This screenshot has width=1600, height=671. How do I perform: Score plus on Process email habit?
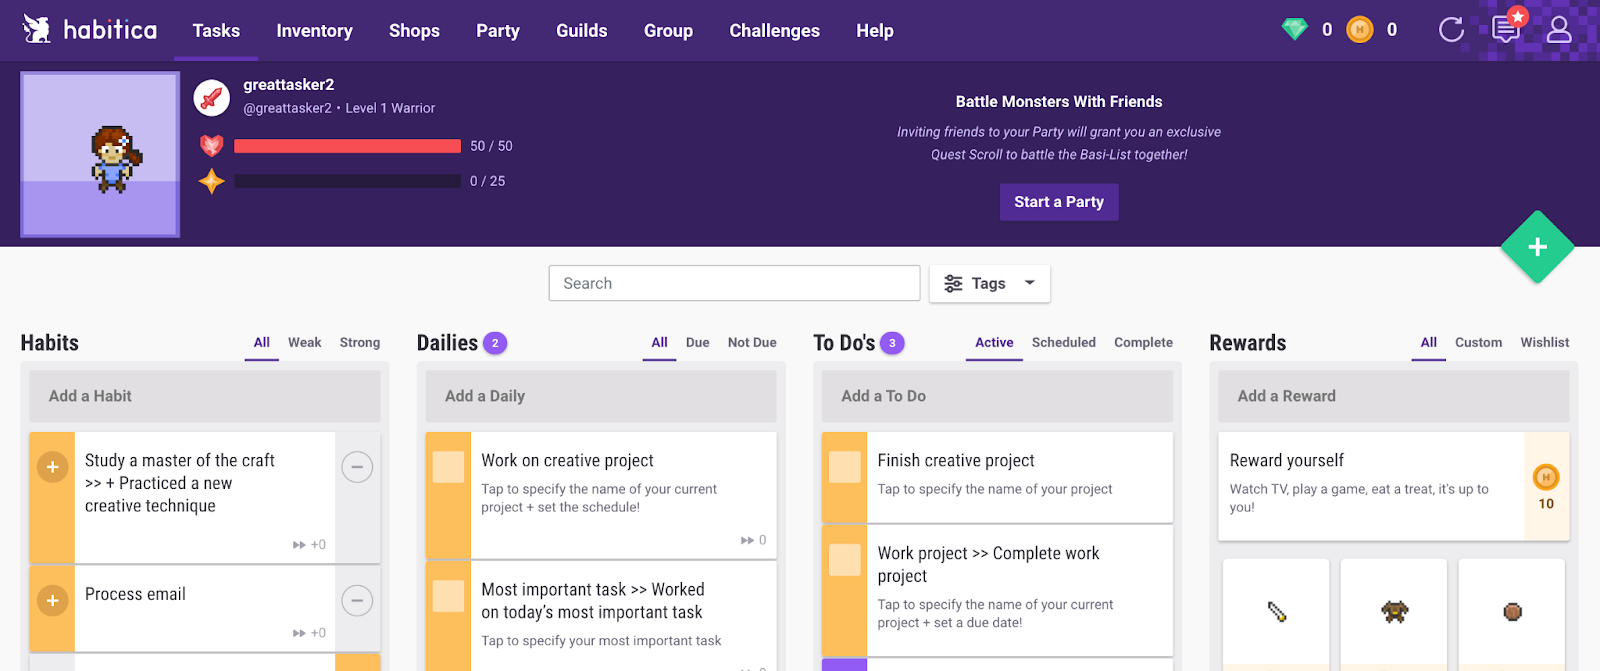click(x=52, y=601)
